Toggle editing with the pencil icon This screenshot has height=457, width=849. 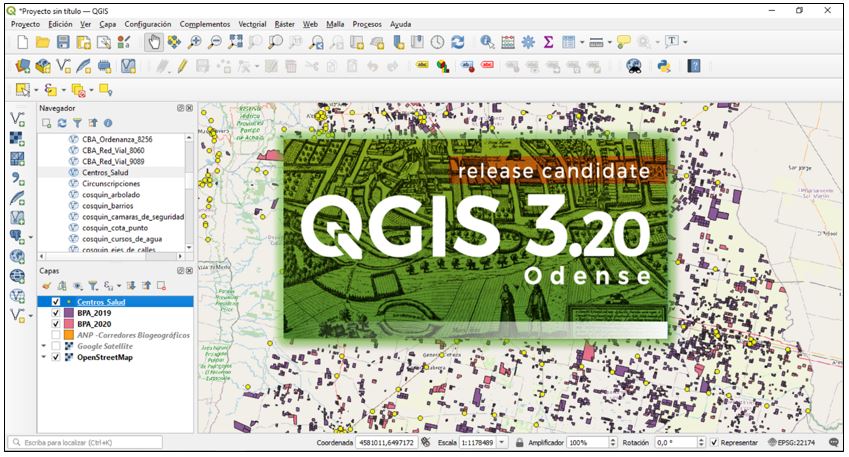click(x=182, y=66)
